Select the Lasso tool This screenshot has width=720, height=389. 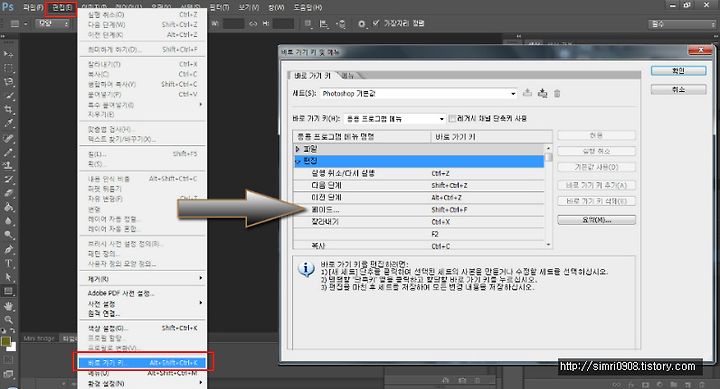click(8, 82)
